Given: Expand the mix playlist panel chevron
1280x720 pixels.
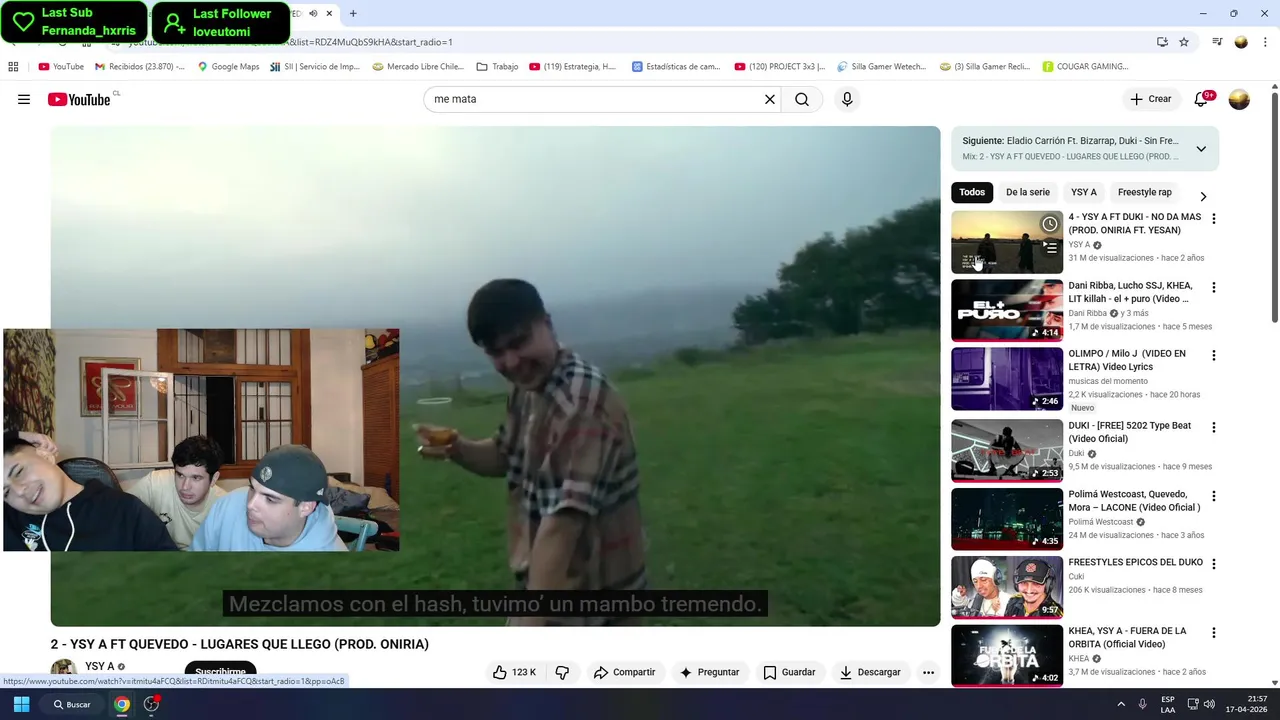Looking at the screenshot, I should (1201, 149).
